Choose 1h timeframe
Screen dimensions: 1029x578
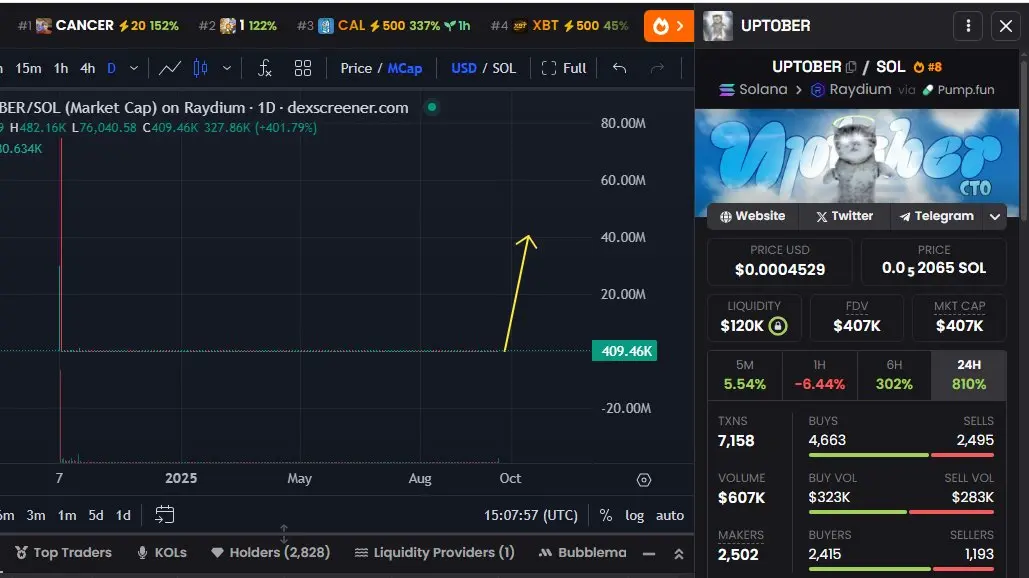(x=61, y=68)
